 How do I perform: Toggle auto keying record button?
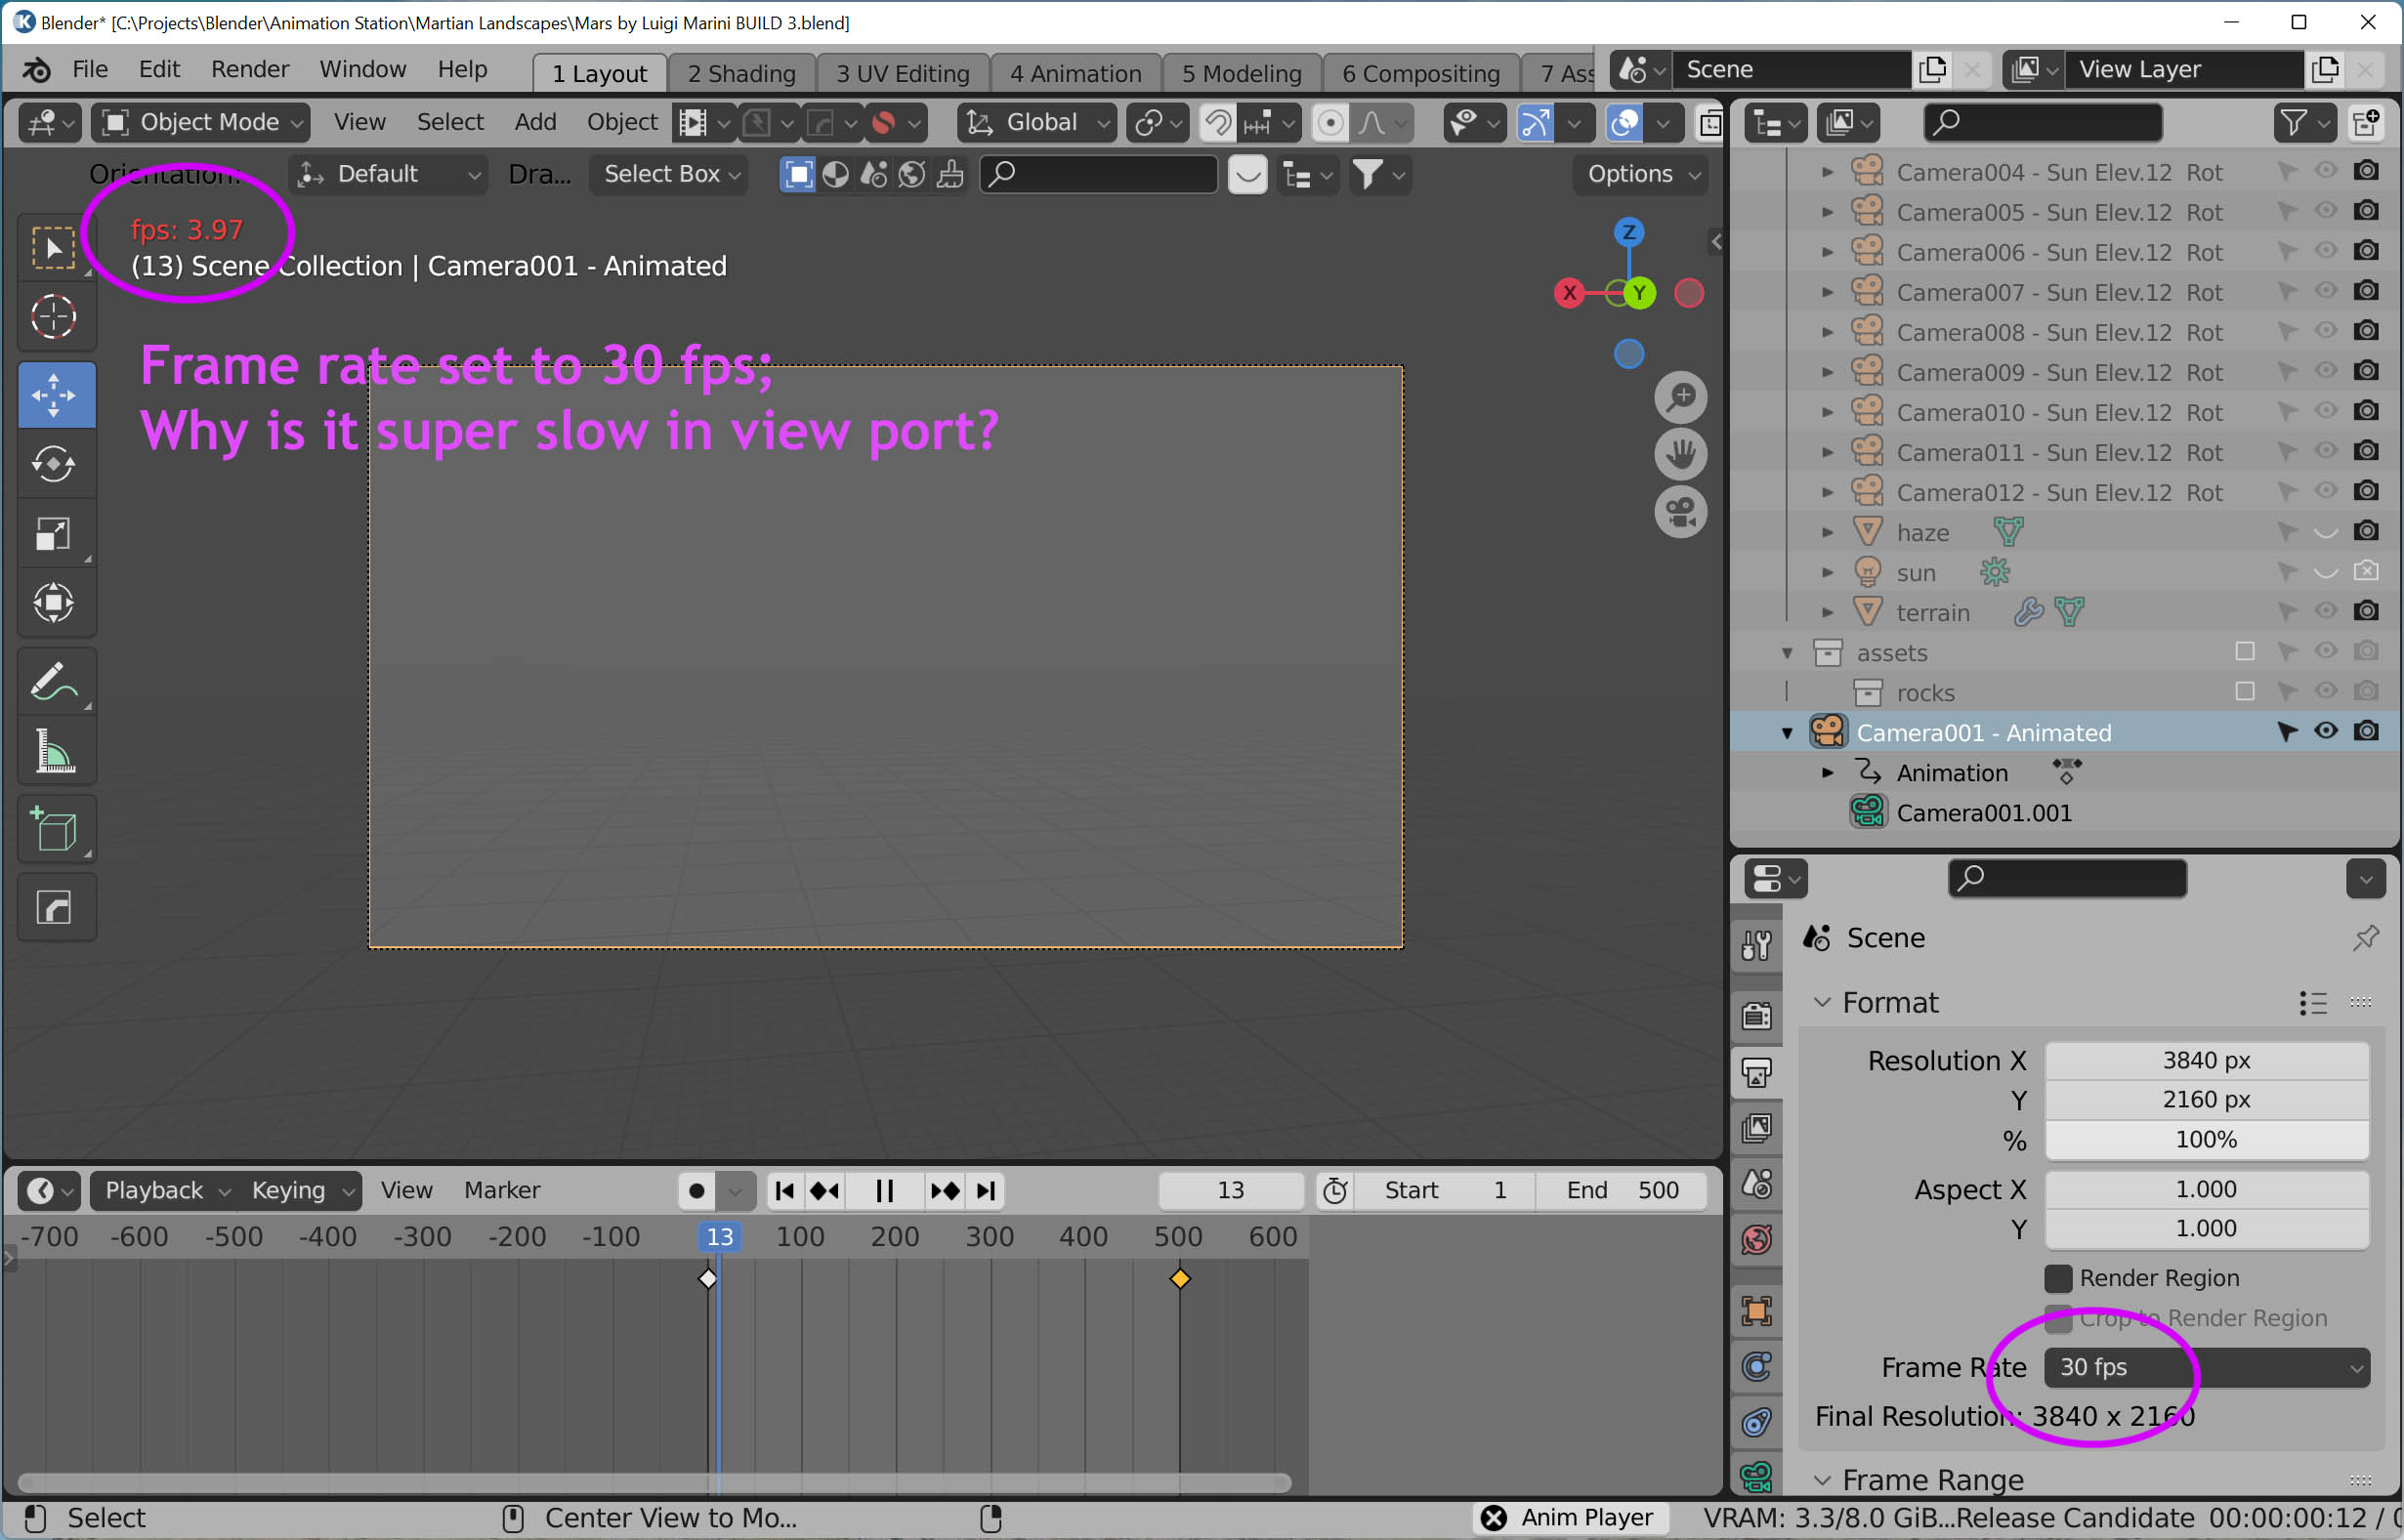click(x=697, y=1190)
